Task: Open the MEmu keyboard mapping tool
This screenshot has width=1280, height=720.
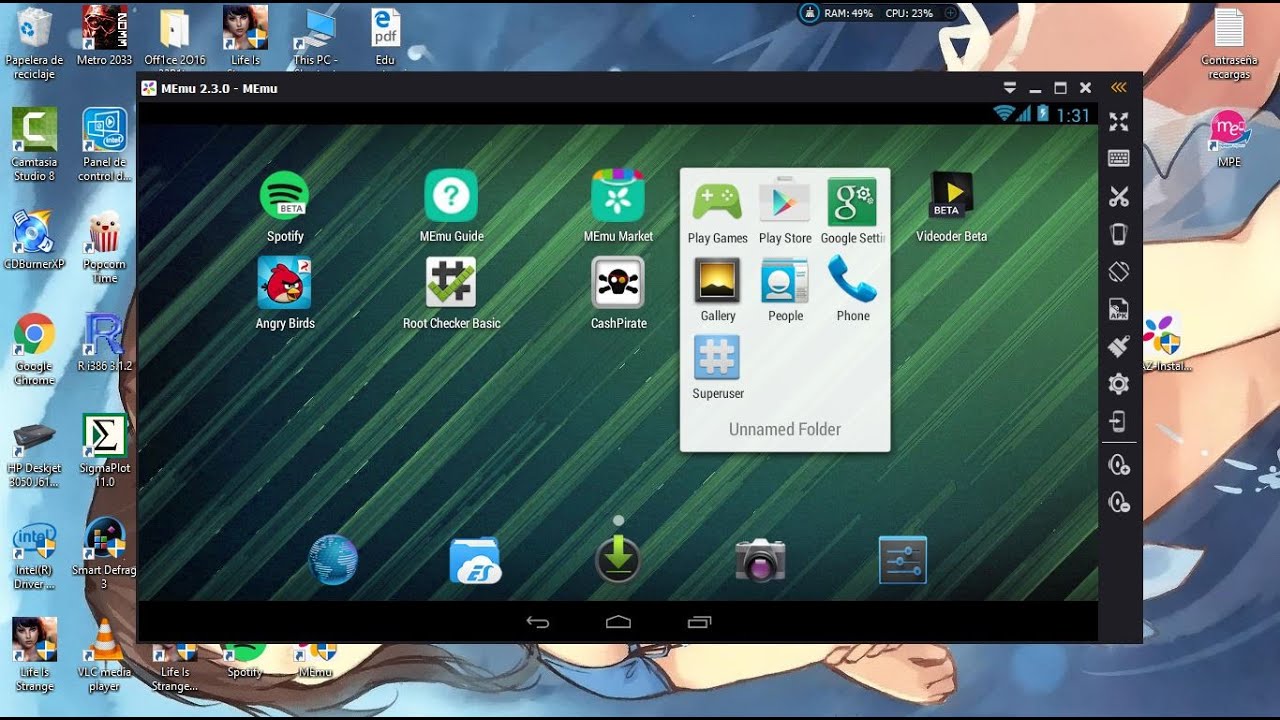Action: 1119,159
